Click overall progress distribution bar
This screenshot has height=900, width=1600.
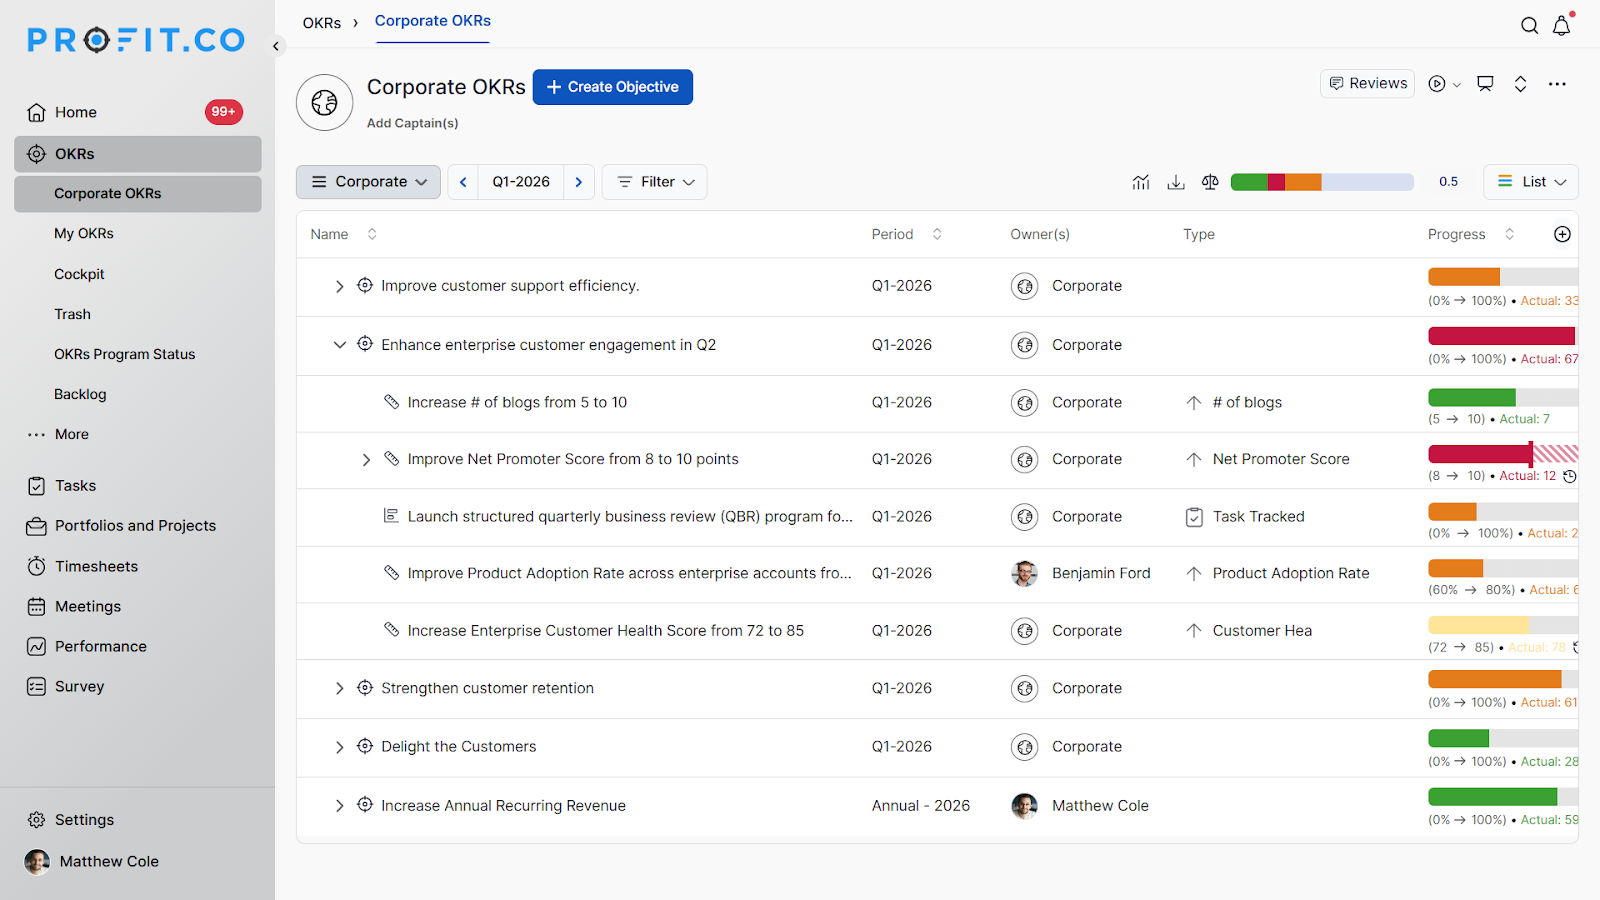tap(1322, 182)
